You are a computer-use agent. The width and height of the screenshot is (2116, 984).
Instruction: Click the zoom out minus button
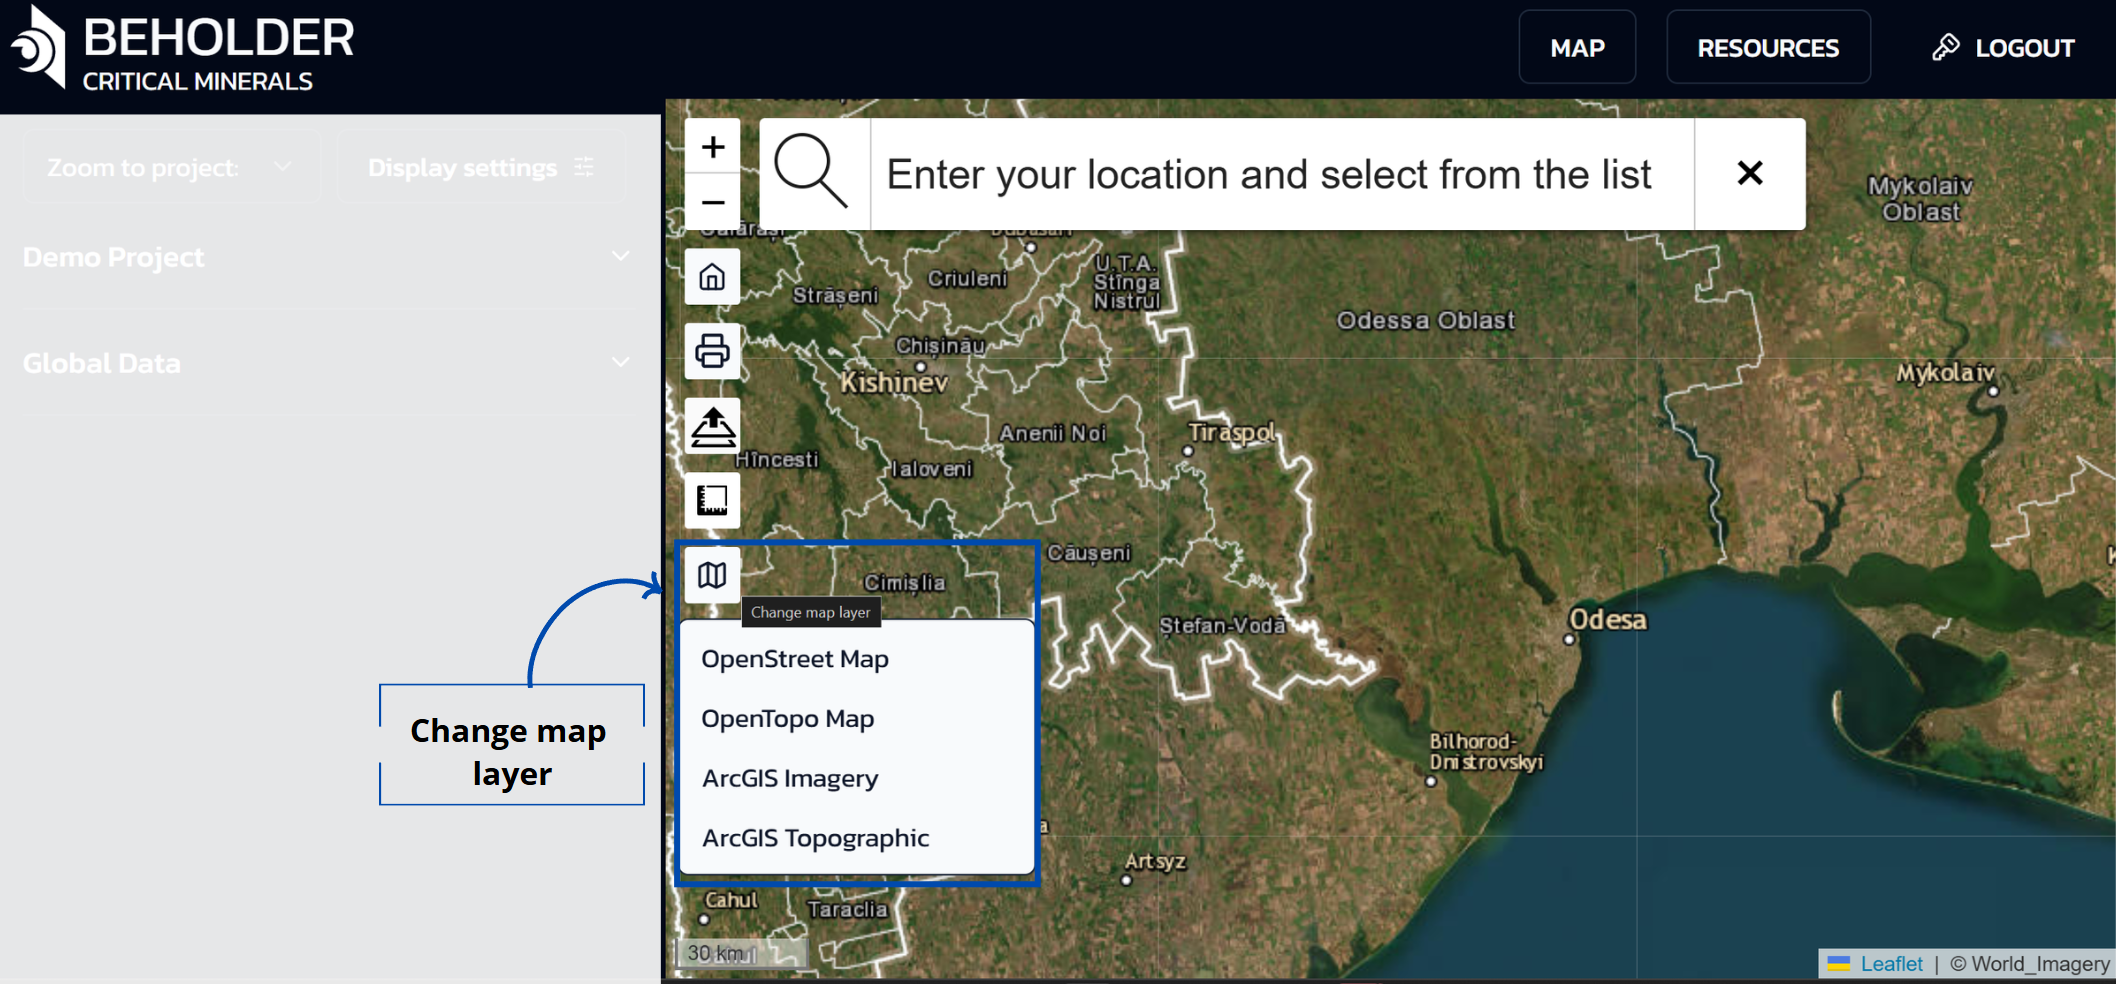tap(712, 203)
